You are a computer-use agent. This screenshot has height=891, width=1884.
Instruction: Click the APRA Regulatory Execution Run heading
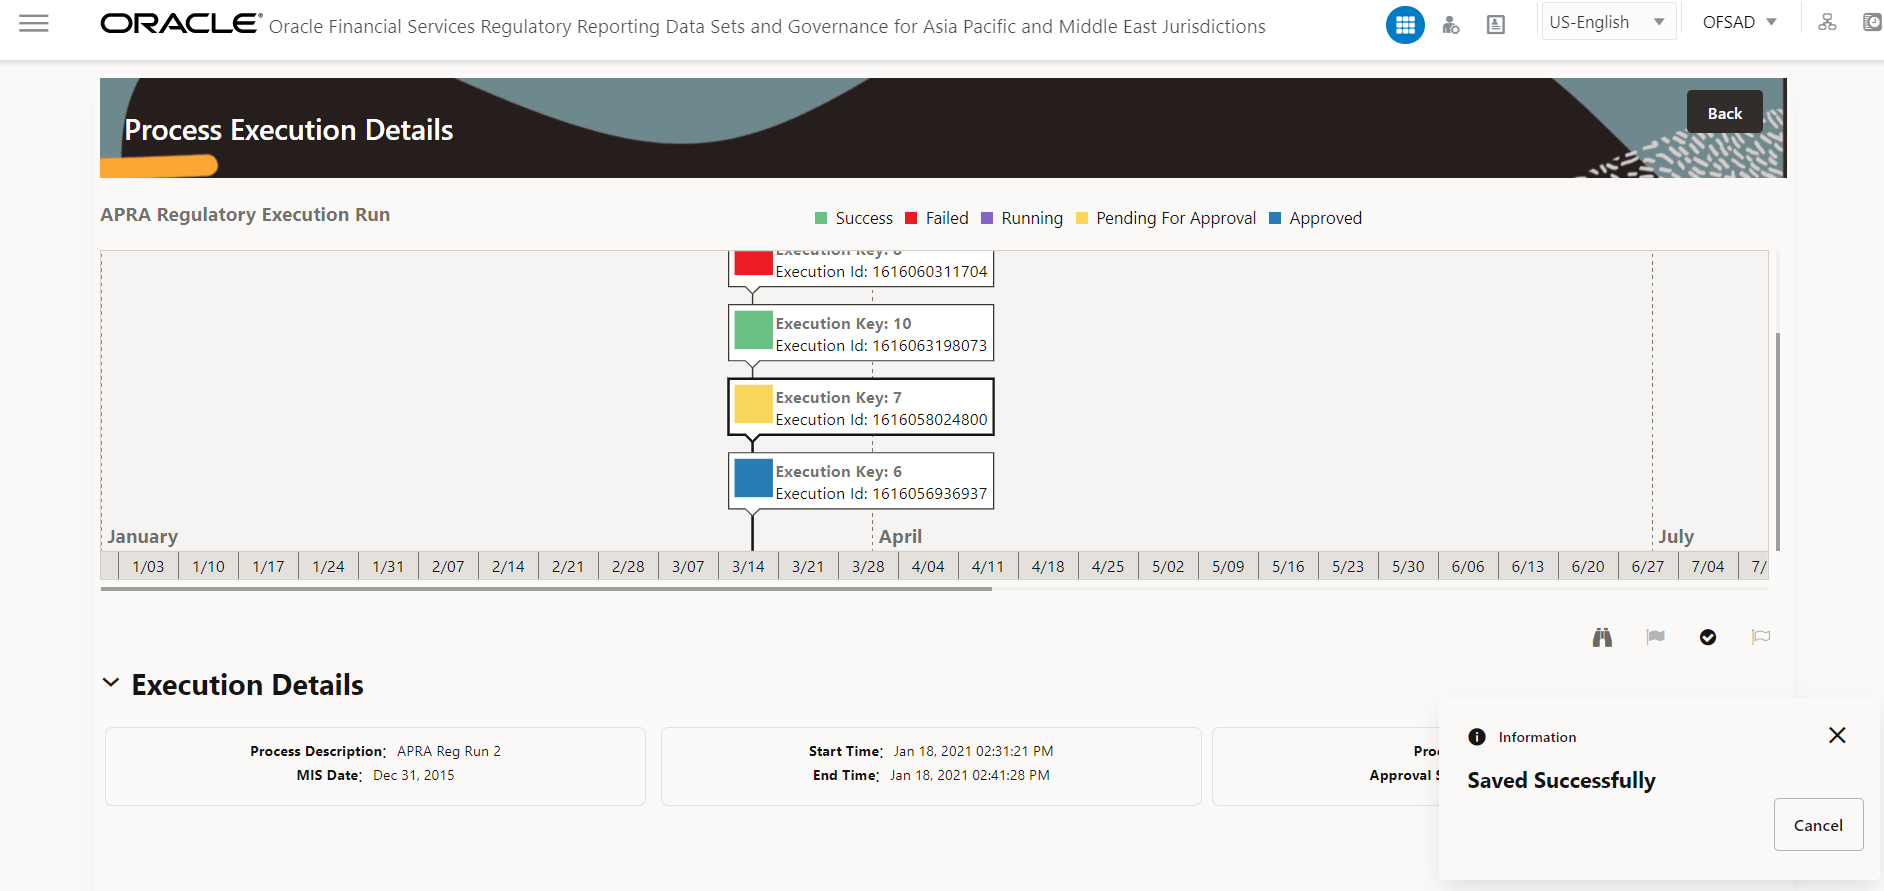click(245, 215)
